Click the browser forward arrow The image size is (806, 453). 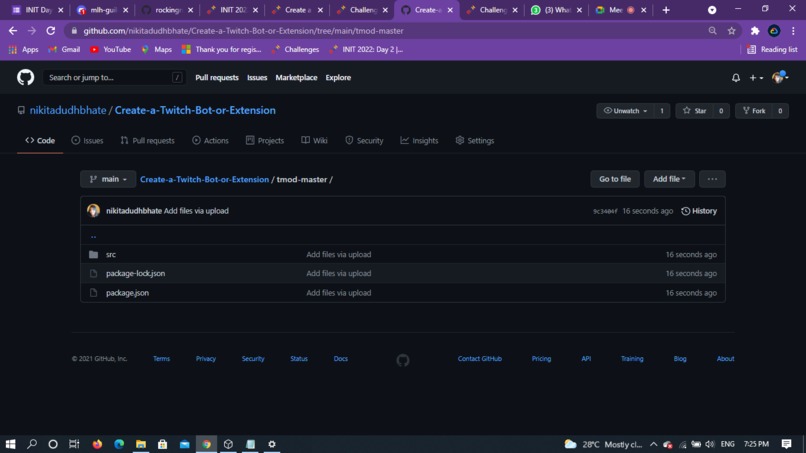[32, 31]
